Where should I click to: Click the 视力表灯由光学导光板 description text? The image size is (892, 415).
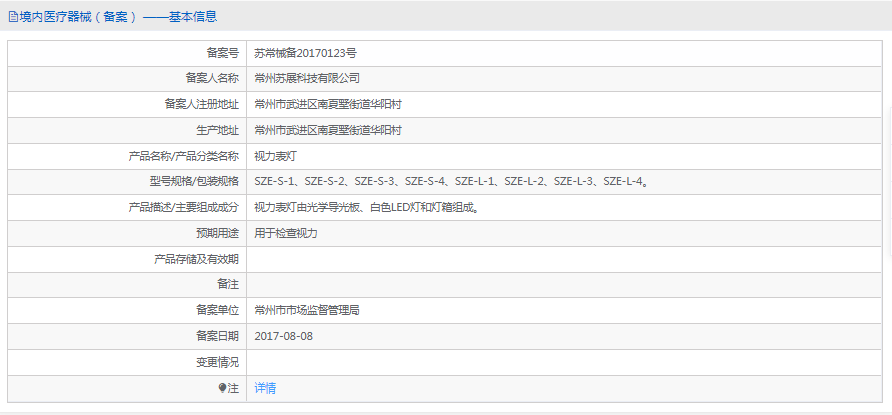(367, 208)
